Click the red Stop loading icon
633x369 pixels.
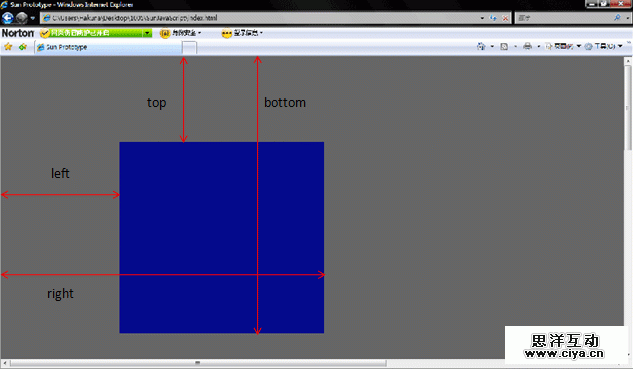point(505,18)
